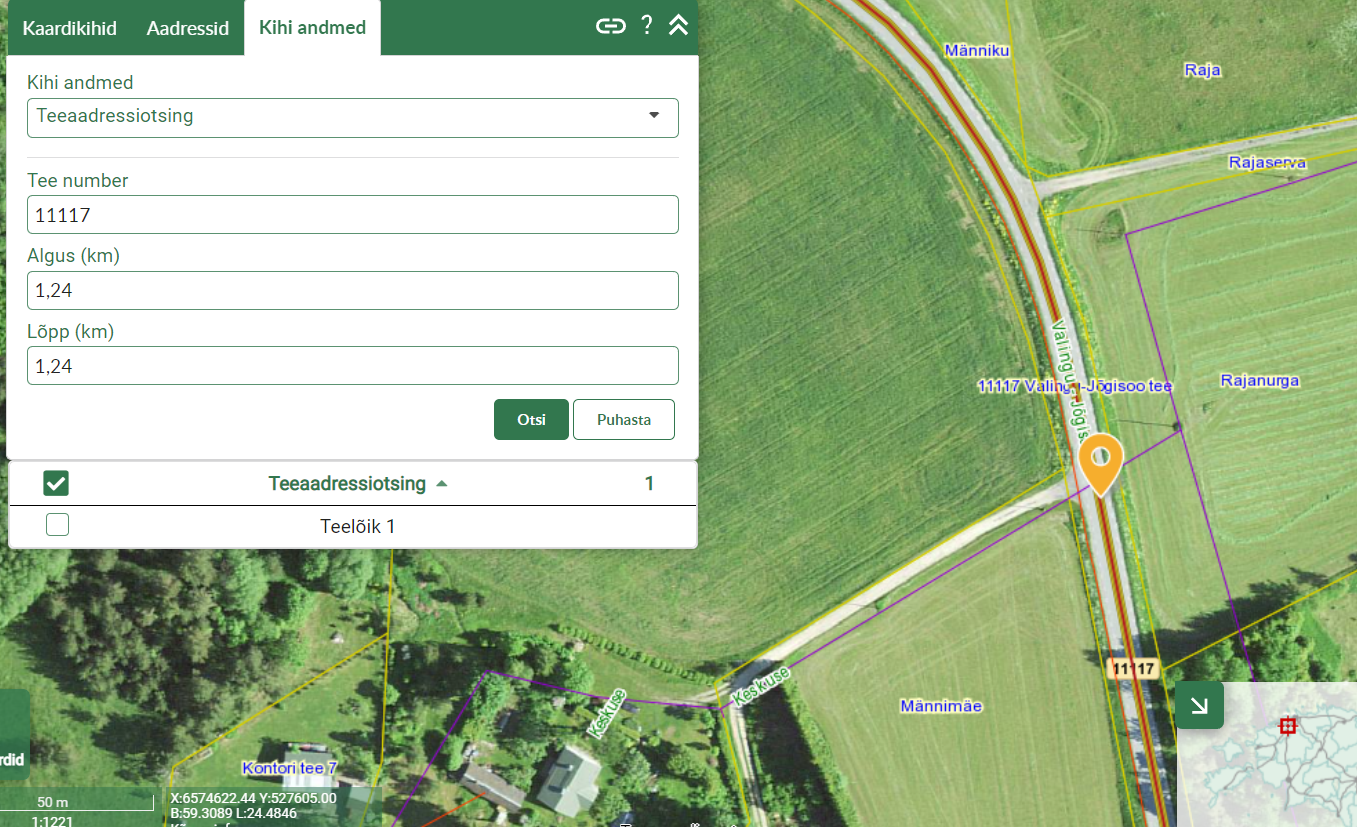Copy the map link via chain icon
1357x827 pixels.
[610, 27]
